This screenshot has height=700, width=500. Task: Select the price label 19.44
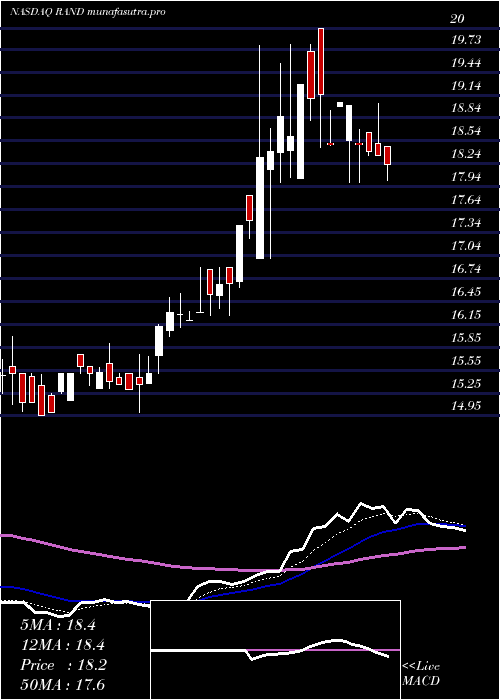467,63
